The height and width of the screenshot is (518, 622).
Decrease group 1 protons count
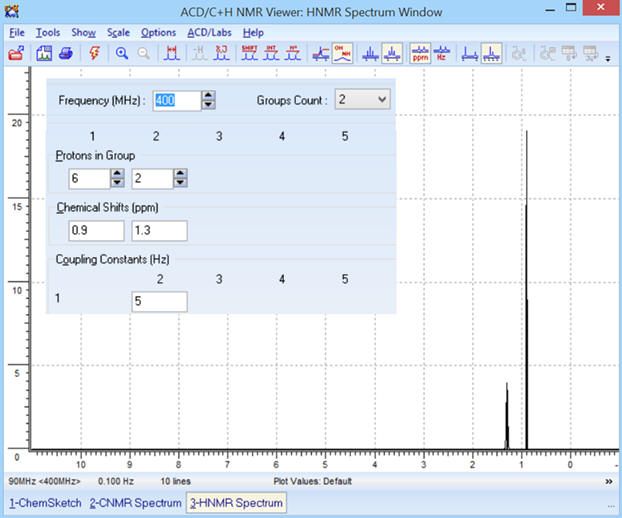point(117,183)
